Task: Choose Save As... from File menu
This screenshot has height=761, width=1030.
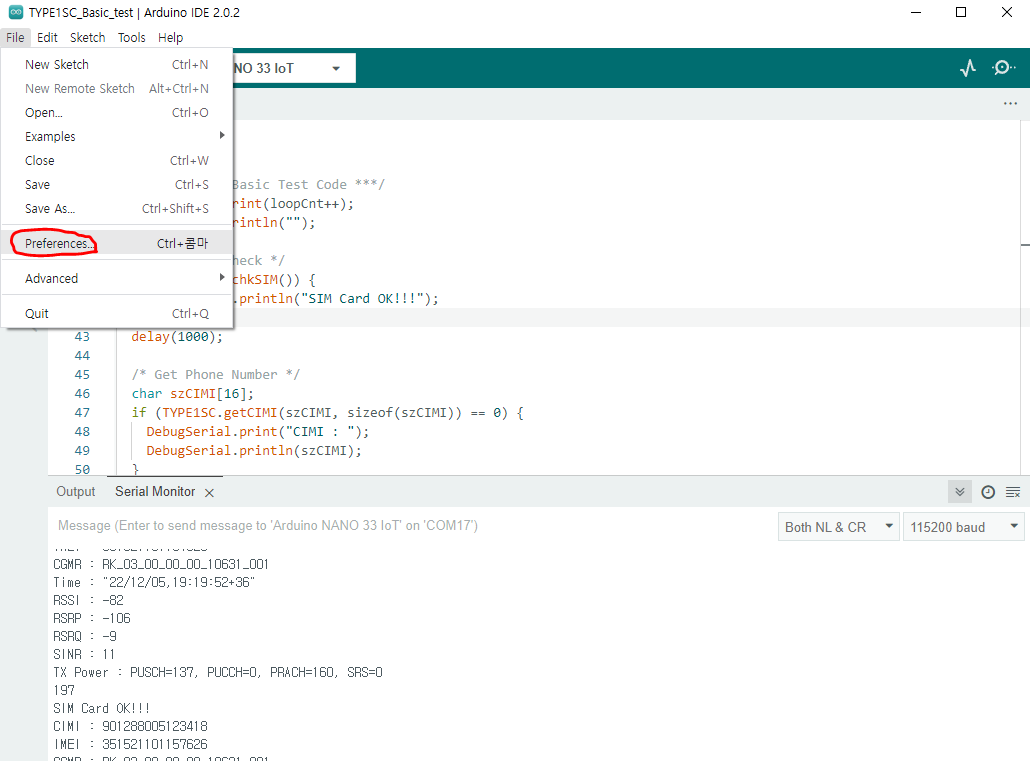Action: 117,208
